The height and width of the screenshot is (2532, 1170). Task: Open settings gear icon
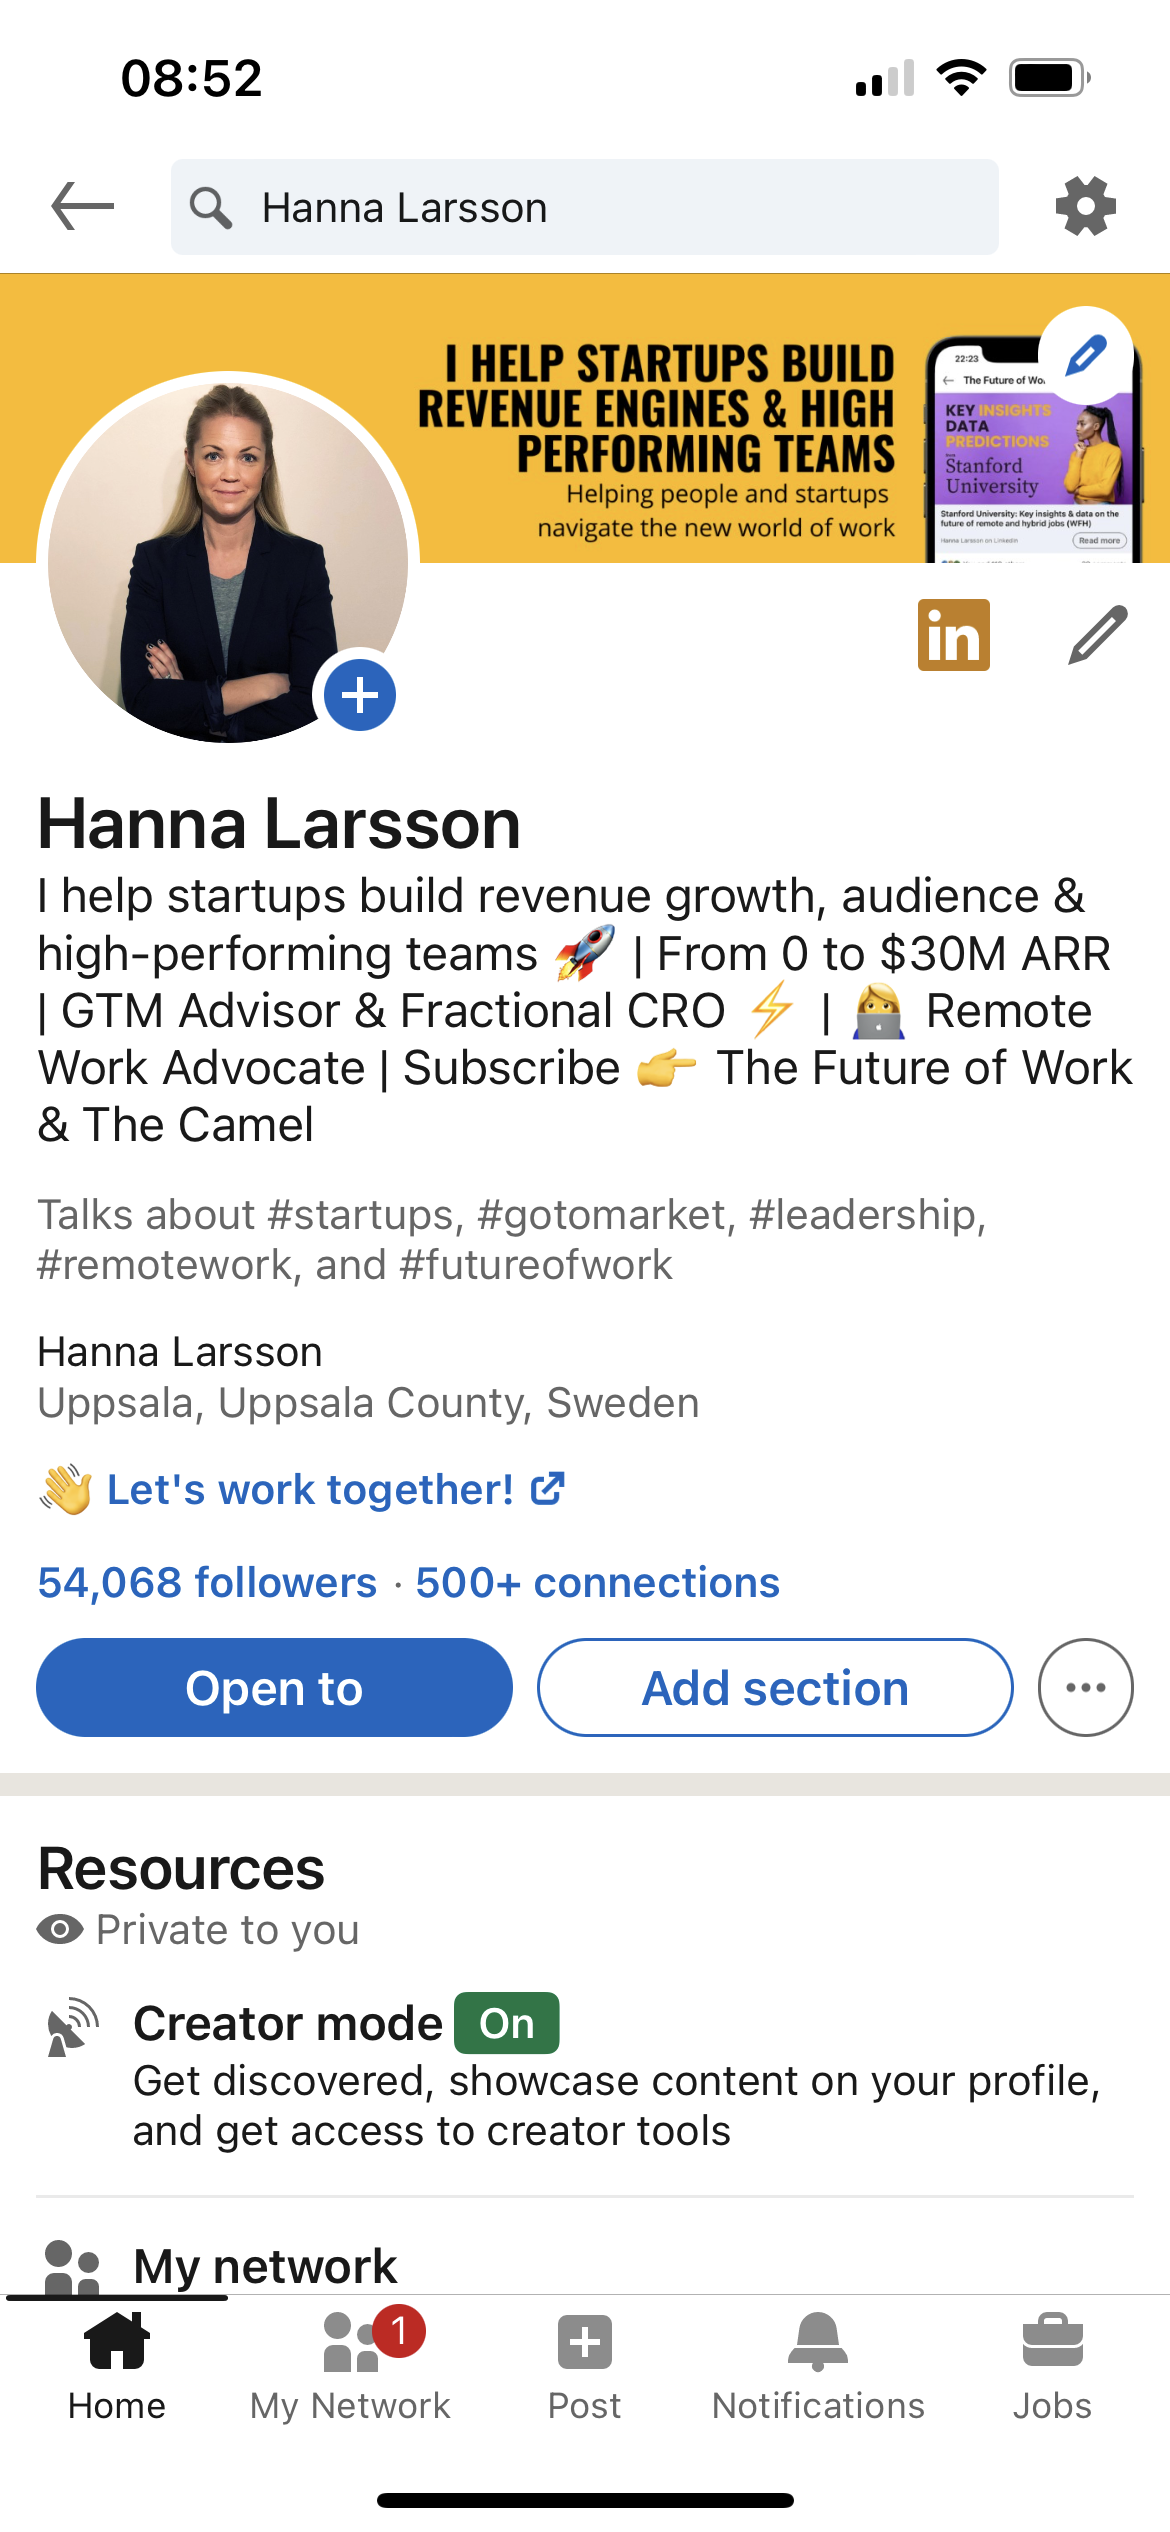click(1085, 207)
